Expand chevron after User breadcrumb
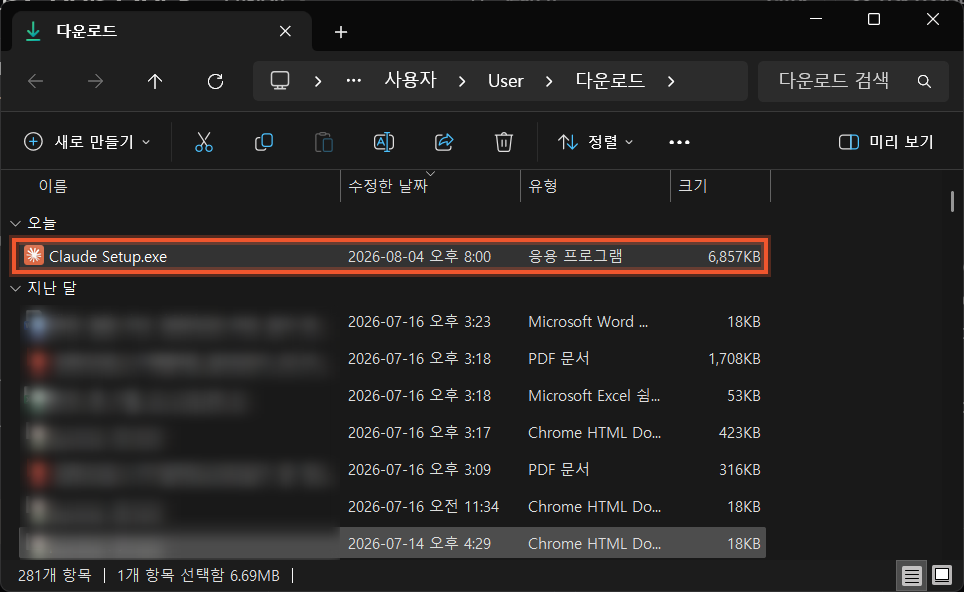This screenshot has height=592, width=964. pyautogui.click(x=549, y=81)
